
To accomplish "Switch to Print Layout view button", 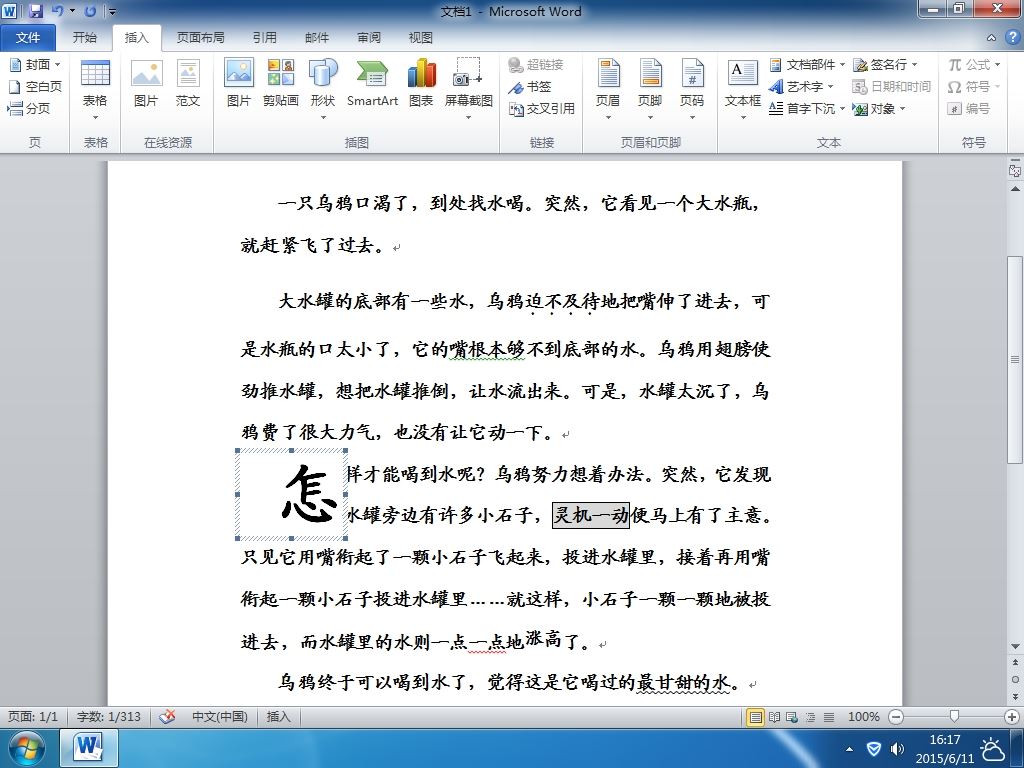I will [756, 717].
